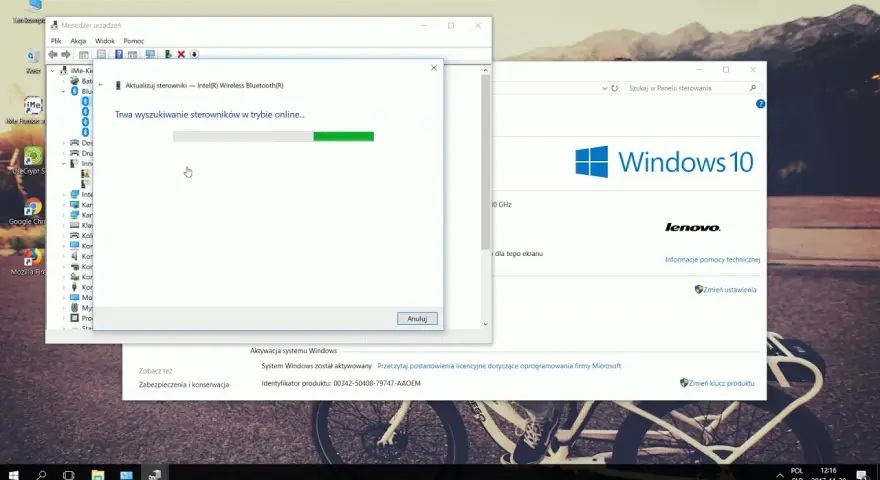Click the blue question mark Help toolbar icon
This screenshot has height=480, width=880.
[118, 54]
